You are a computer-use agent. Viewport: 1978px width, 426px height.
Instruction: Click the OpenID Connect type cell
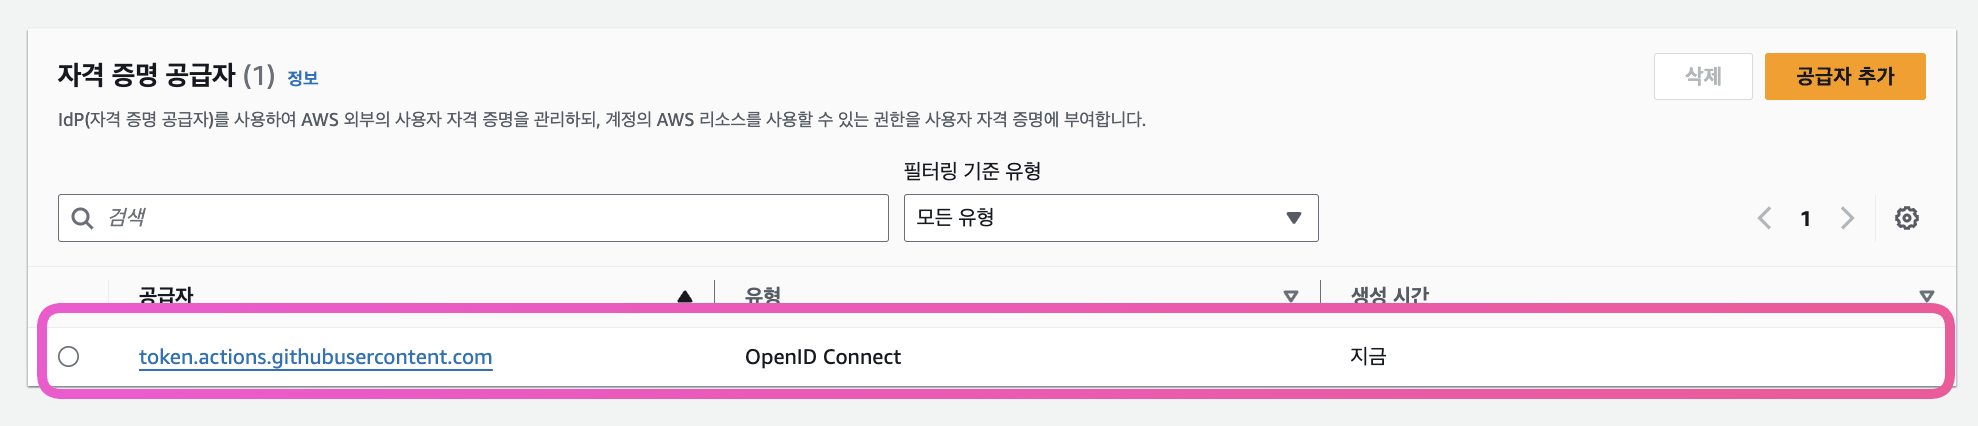tap(823, 357)
